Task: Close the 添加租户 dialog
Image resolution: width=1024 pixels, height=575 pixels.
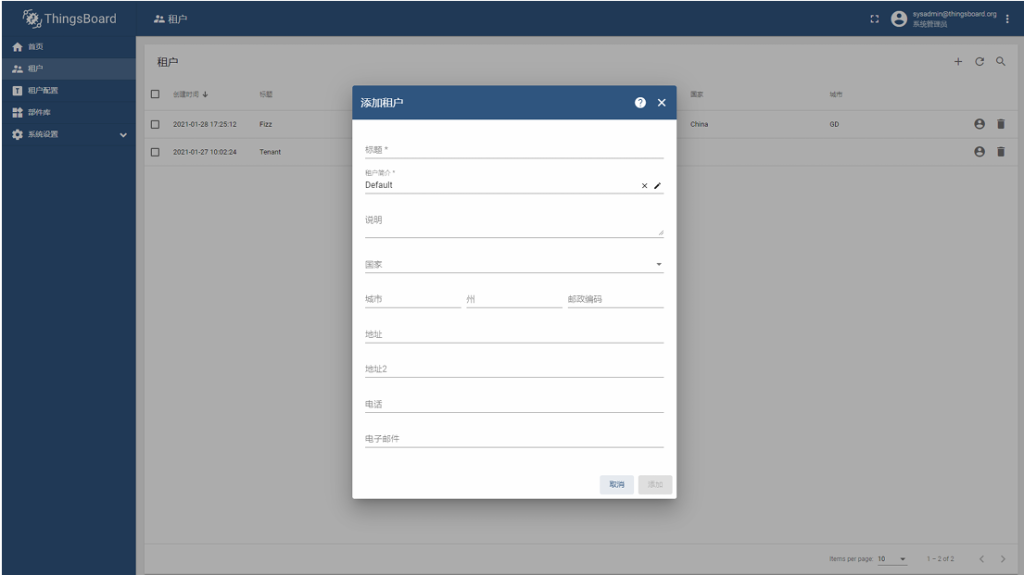Action: tap(662, 103)
